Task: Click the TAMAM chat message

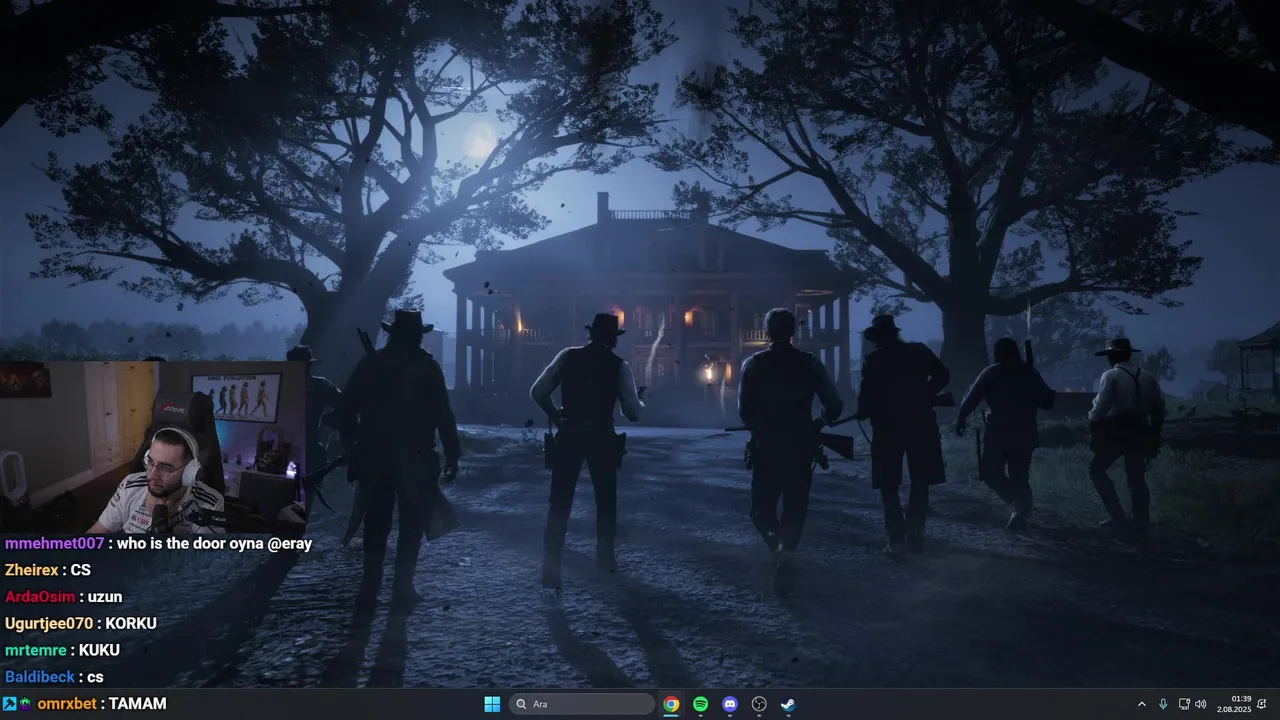Action: pyautogui.click(x=138, y=704)
